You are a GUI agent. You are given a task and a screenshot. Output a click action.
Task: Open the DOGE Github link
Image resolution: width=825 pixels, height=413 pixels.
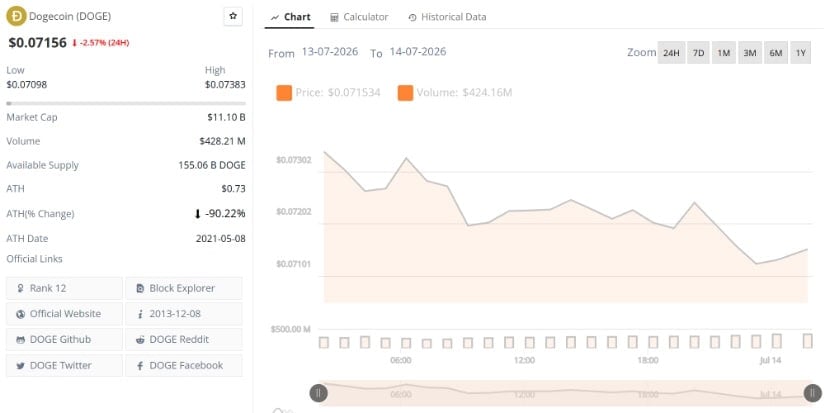[64, 339]
